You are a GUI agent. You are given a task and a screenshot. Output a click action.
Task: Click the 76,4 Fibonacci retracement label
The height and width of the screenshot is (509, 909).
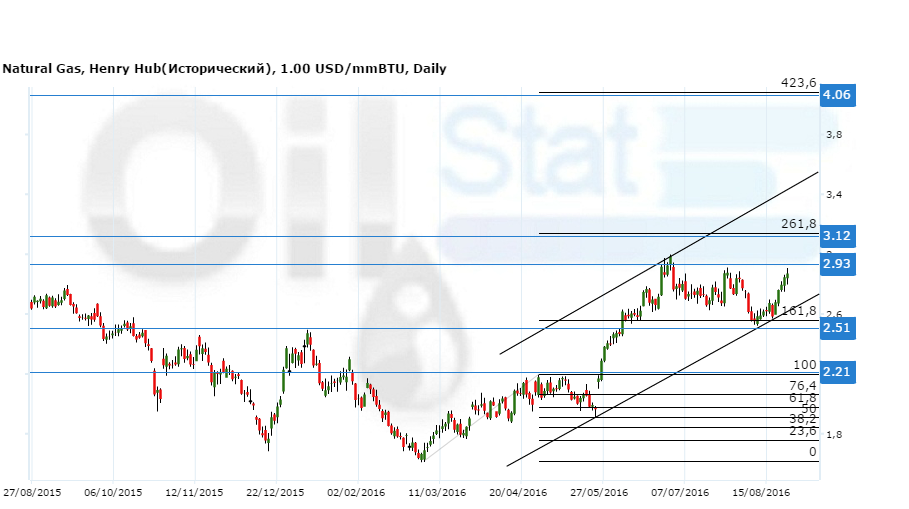coord(803,385)
